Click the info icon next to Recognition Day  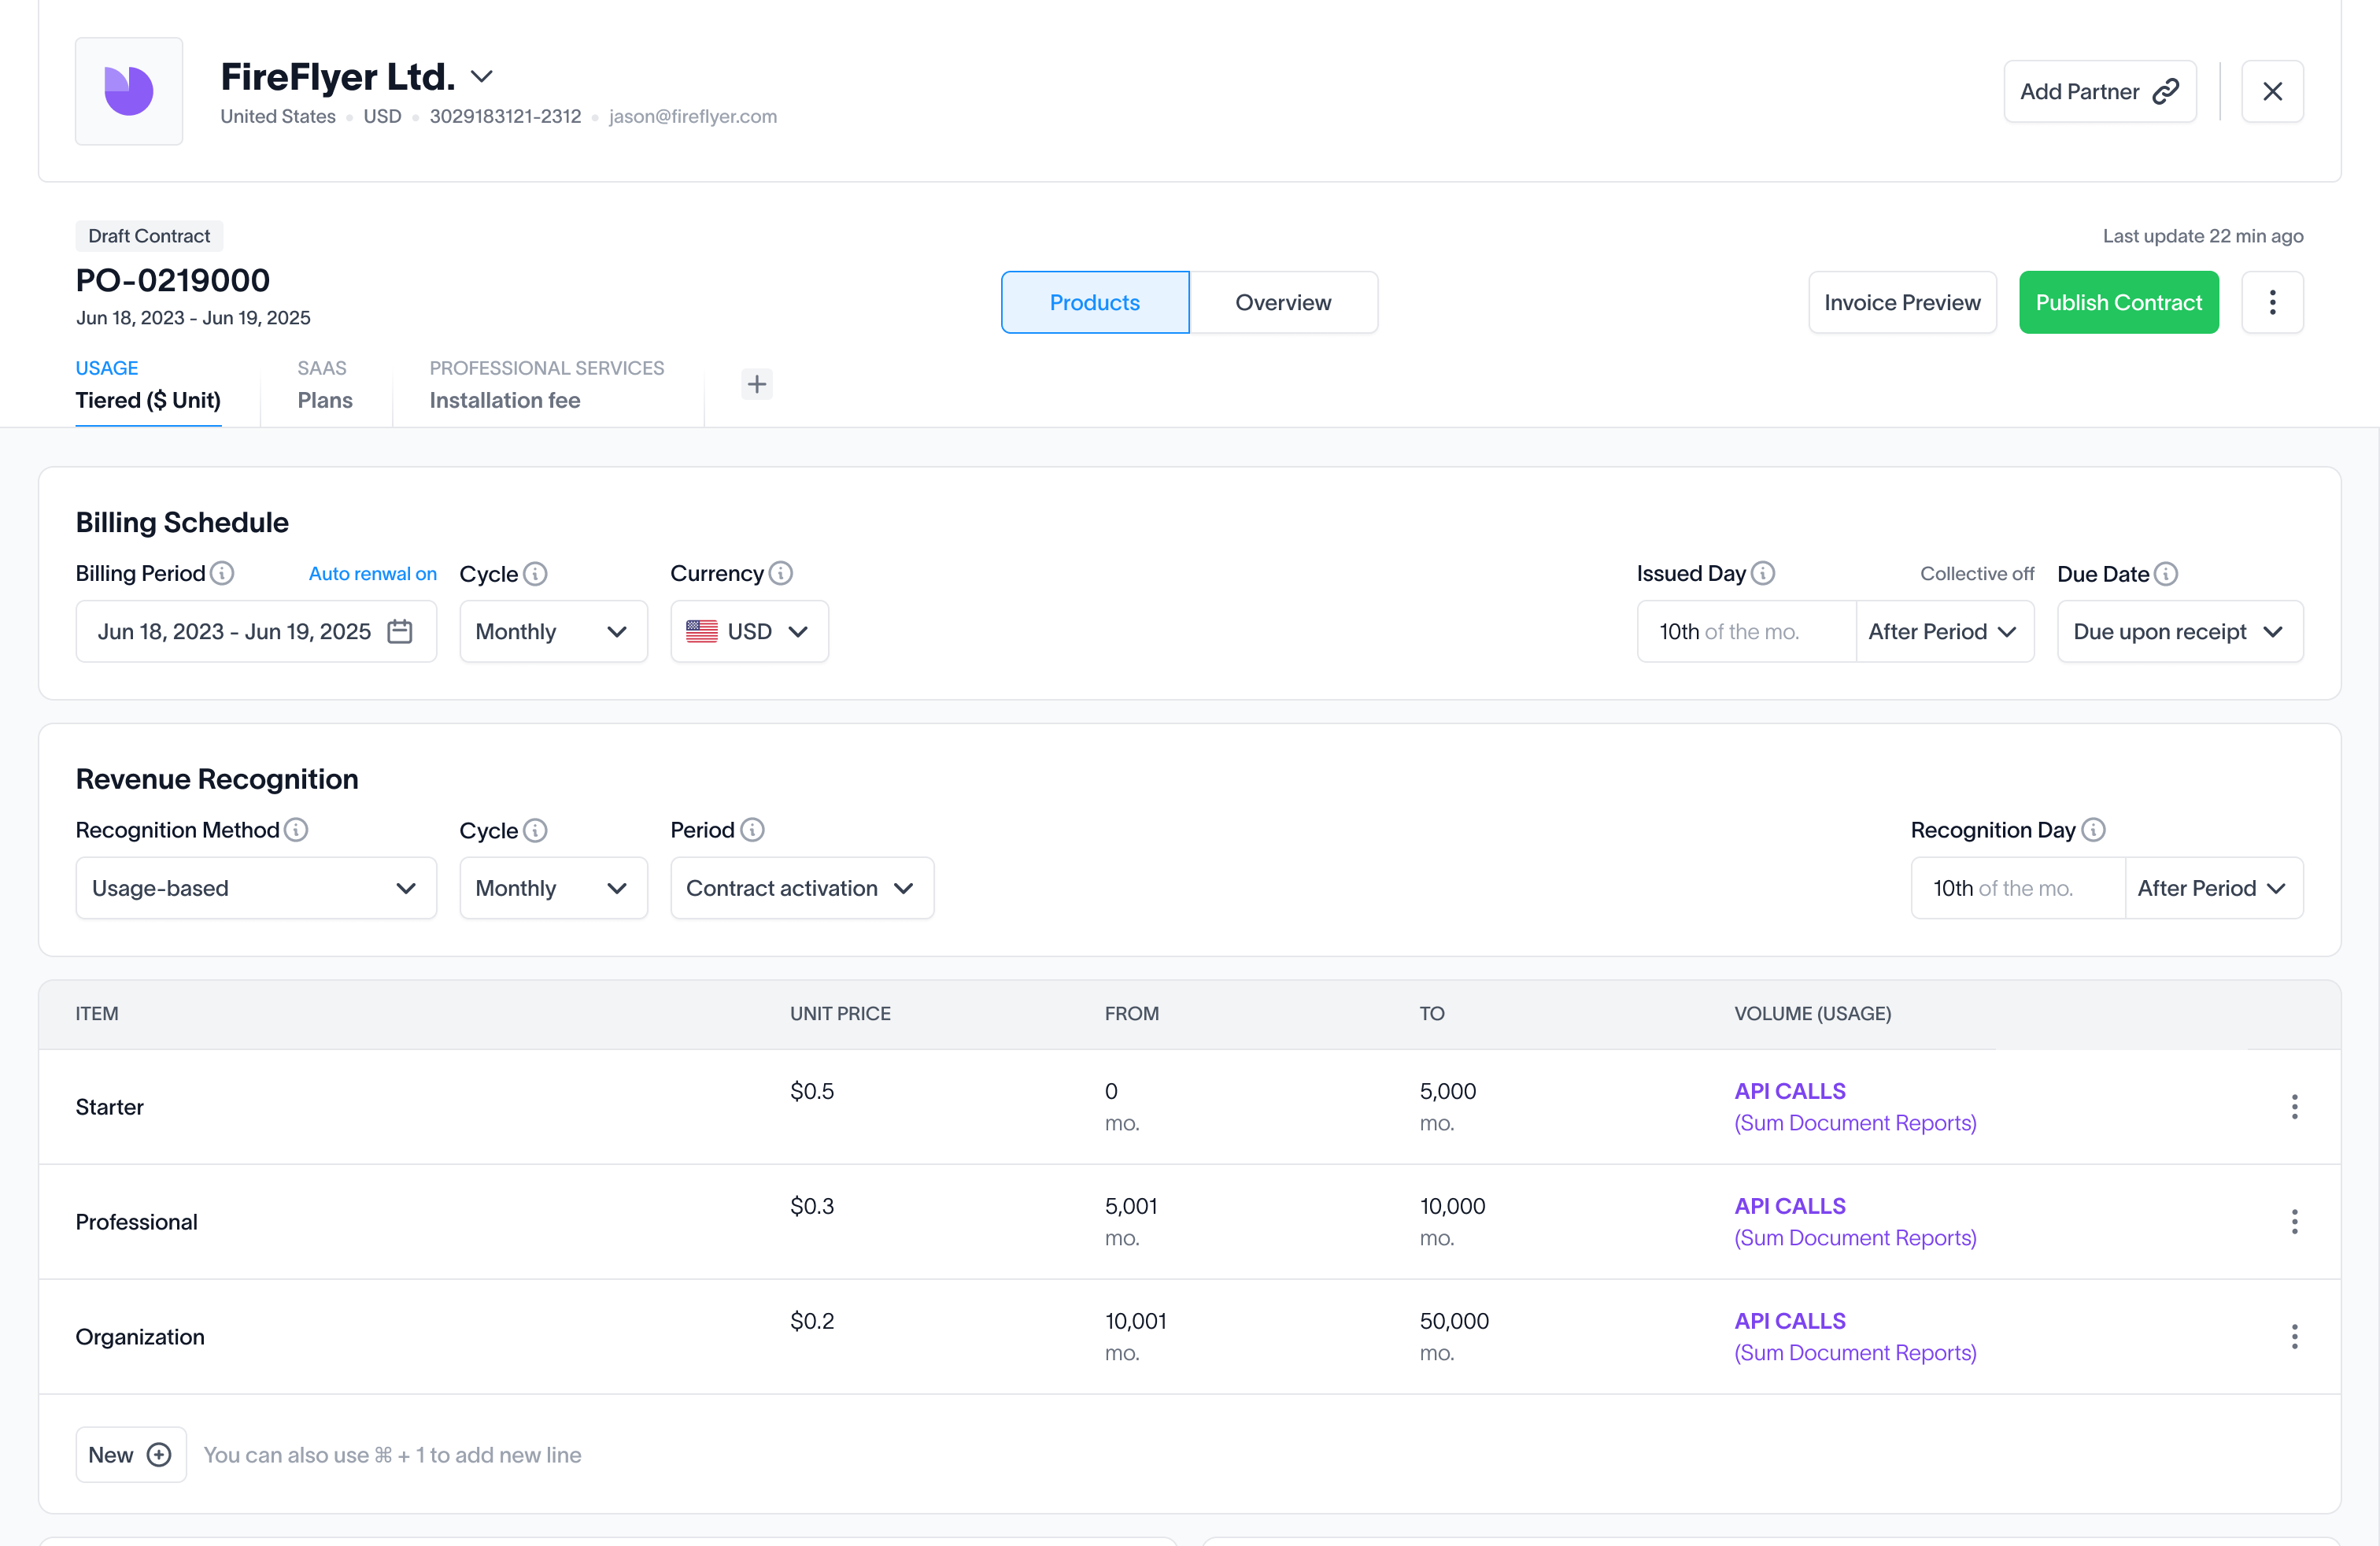[x=2096, y=830]
